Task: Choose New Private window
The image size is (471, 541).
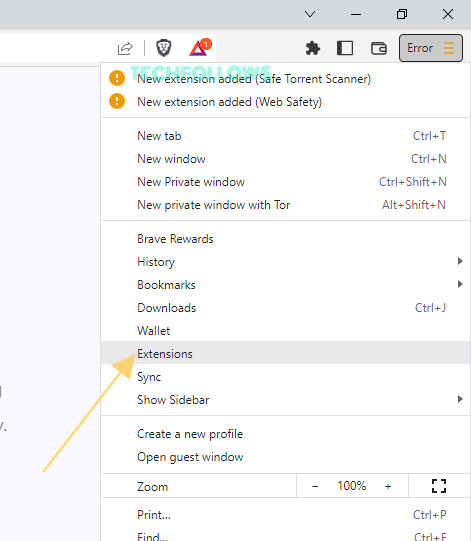Action: point(286,182)
